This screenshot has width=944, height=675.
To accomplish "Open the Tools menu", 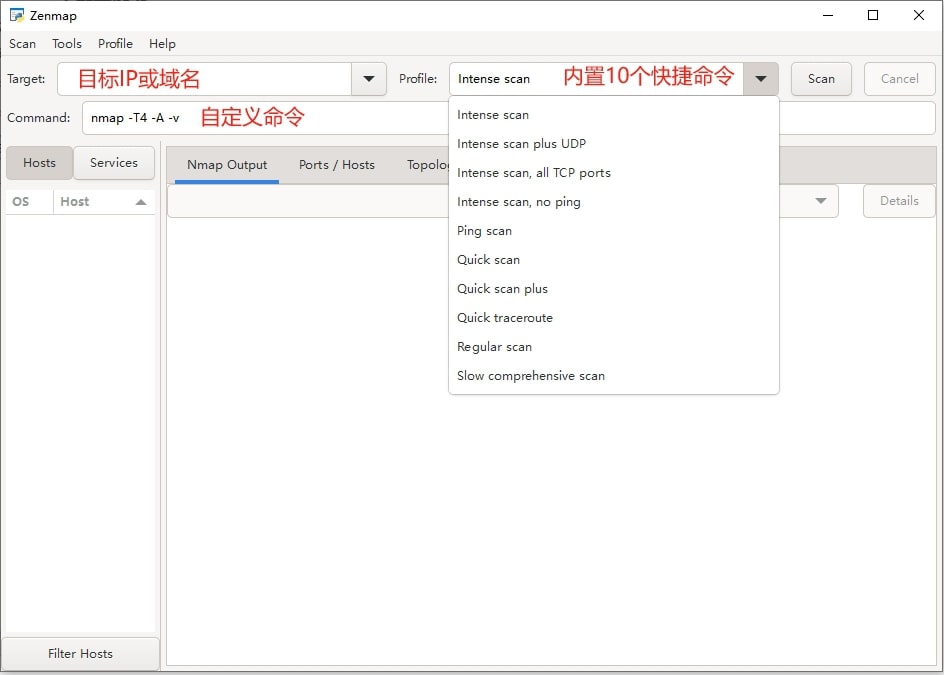I will point(67,44).
